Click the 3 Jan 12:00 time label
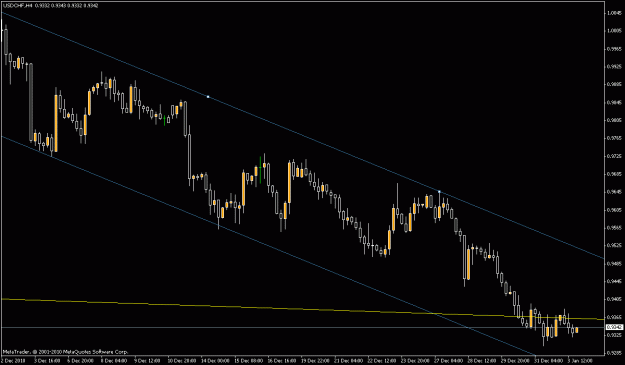The image size is (625, 365). tap(580, 360)
